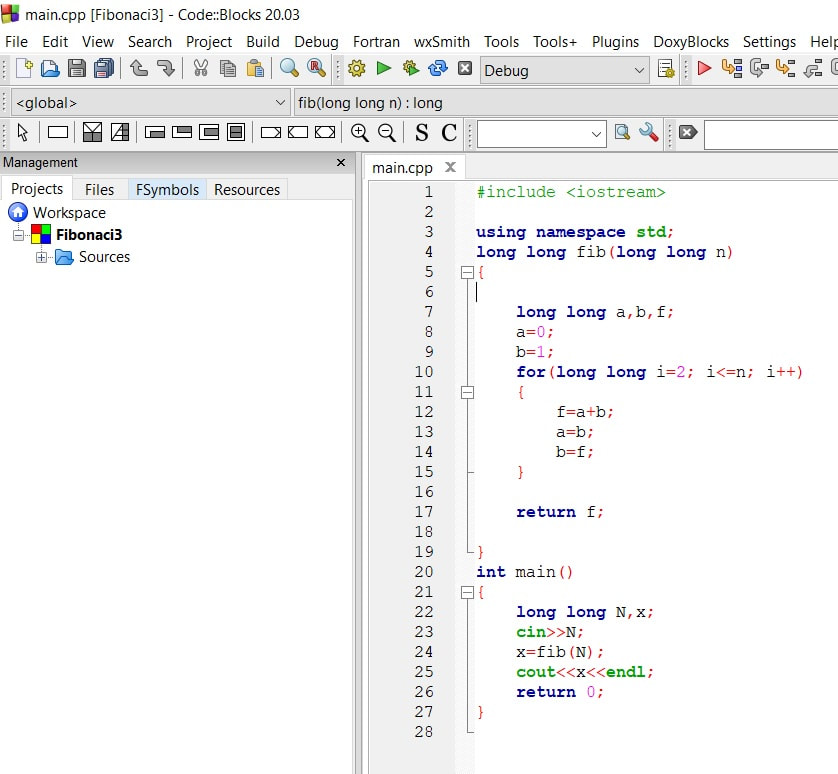Collapse the for loop fold at line 11
Viewport: 838px width, 774px height.
(467, 392)
